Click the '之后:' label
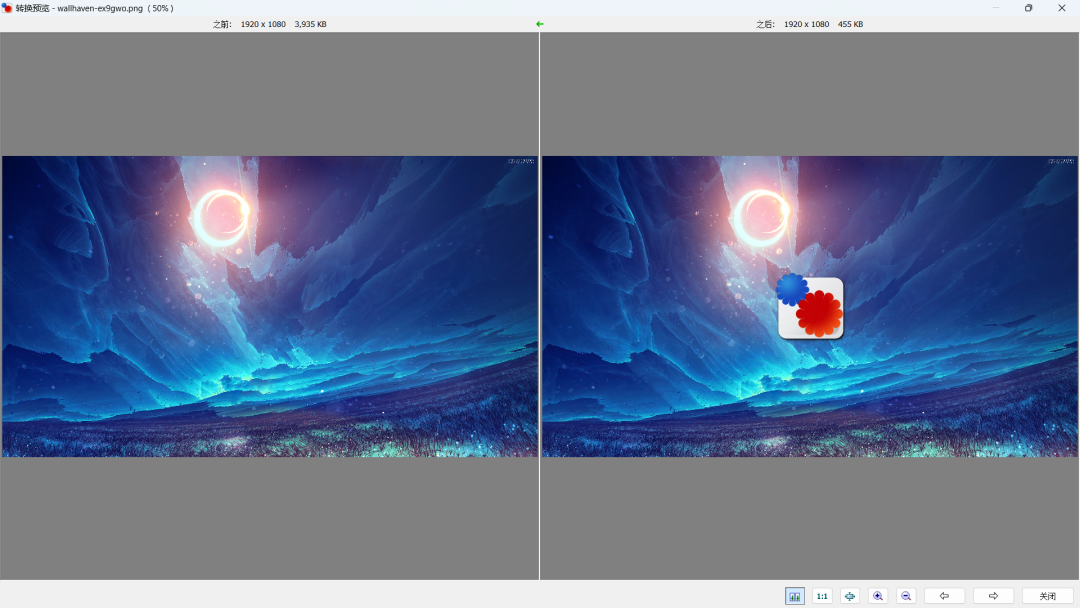Image resolution: width=1080 pixels, height=608 pixels. 765,24
